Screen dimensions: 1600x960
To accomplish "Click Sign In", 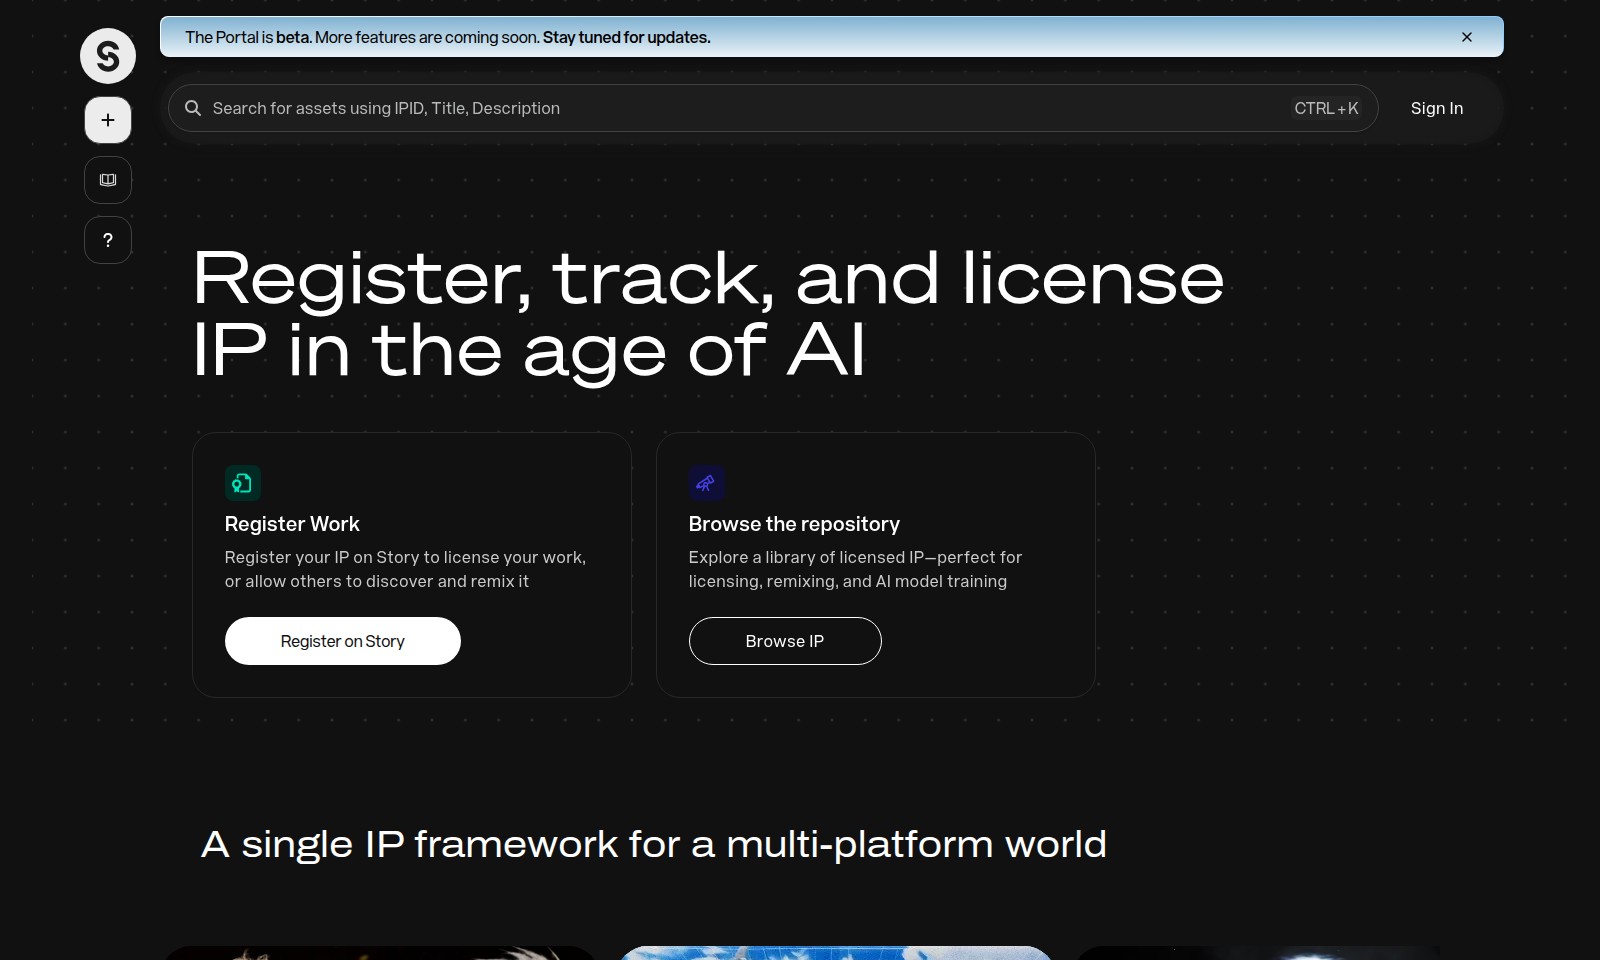I will click(1437, 108).
